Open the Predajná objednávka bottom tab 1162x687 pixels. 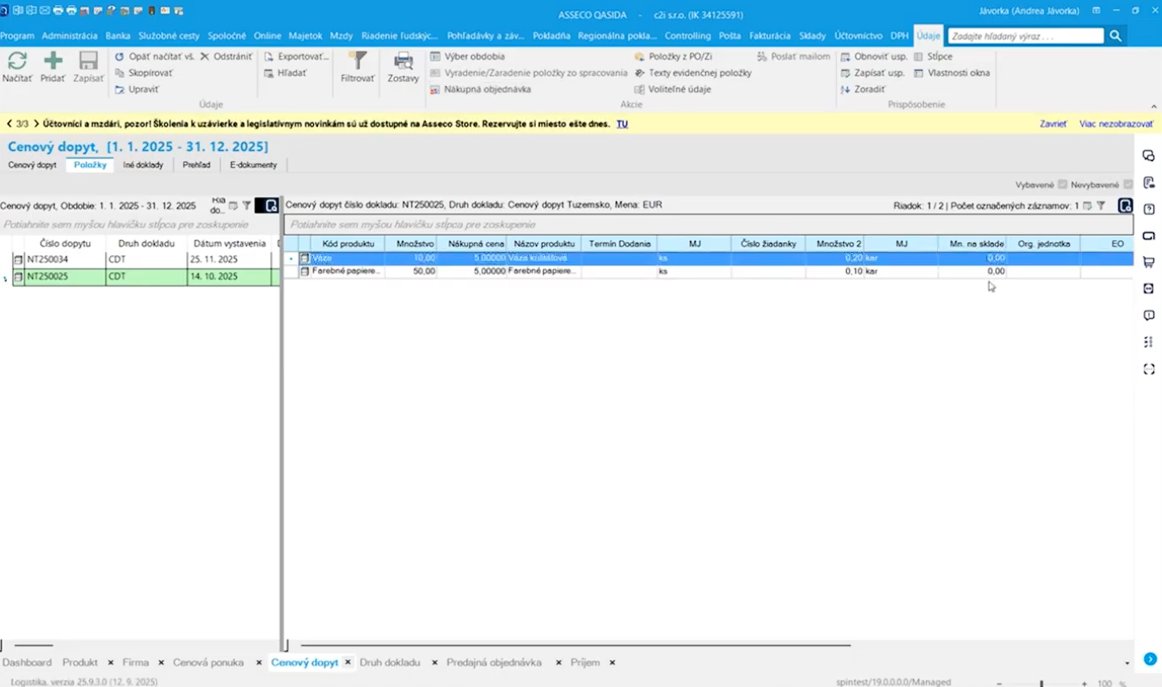click(494, 663)
